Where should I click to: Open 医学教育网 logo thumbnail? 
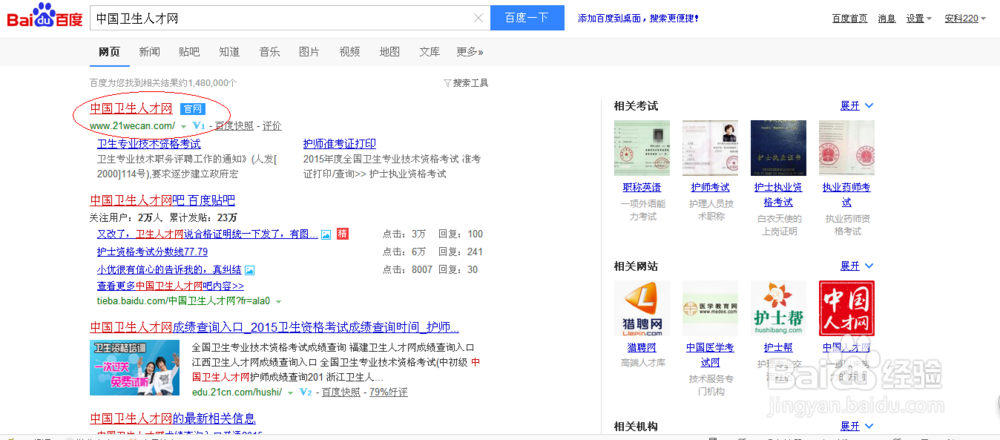(x=710, y=308)
